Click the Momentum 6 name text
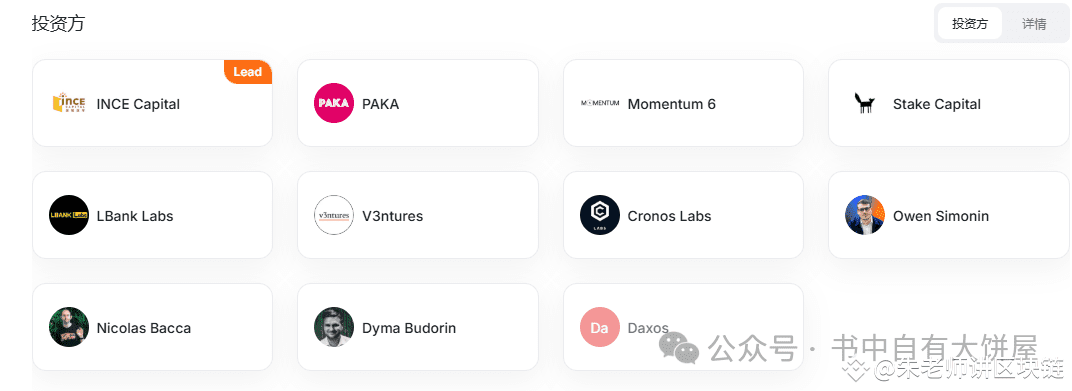The height and width of the screenshot is (391, 1072). coord(671,105)
